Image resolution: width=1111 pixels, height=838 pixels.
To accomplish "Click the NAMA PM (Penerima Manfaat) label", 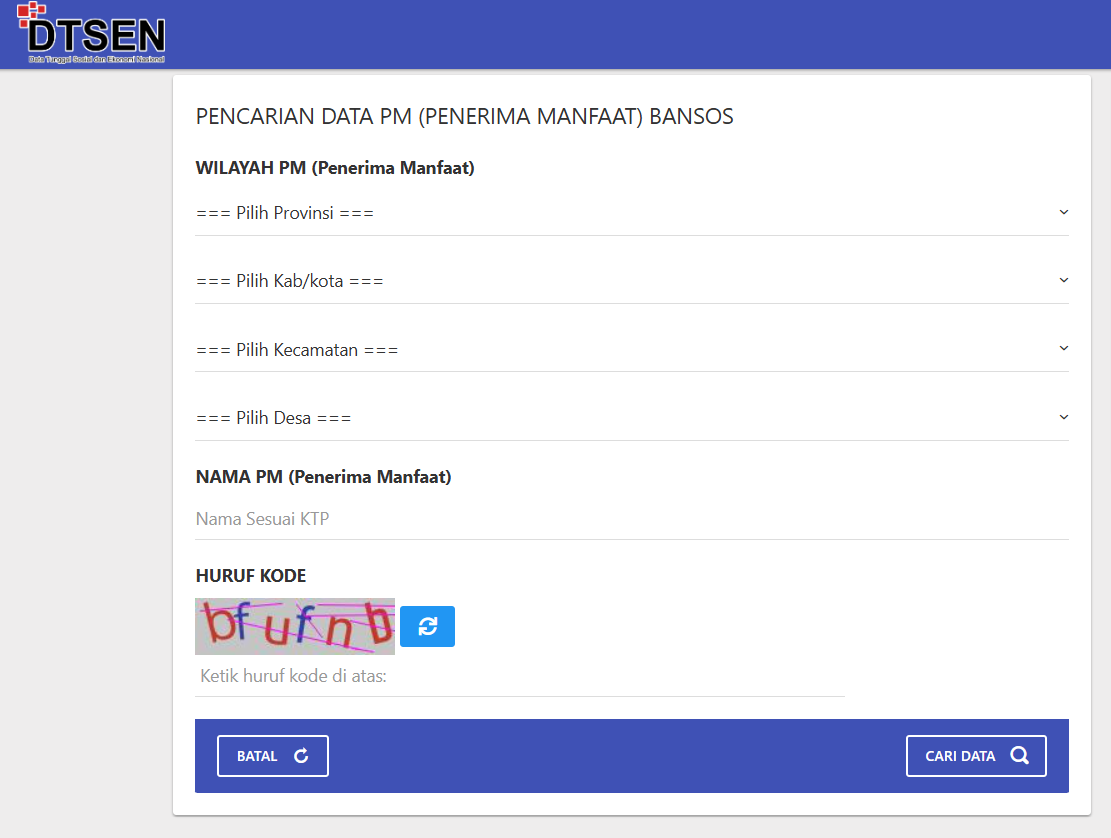I will [323, 477].
